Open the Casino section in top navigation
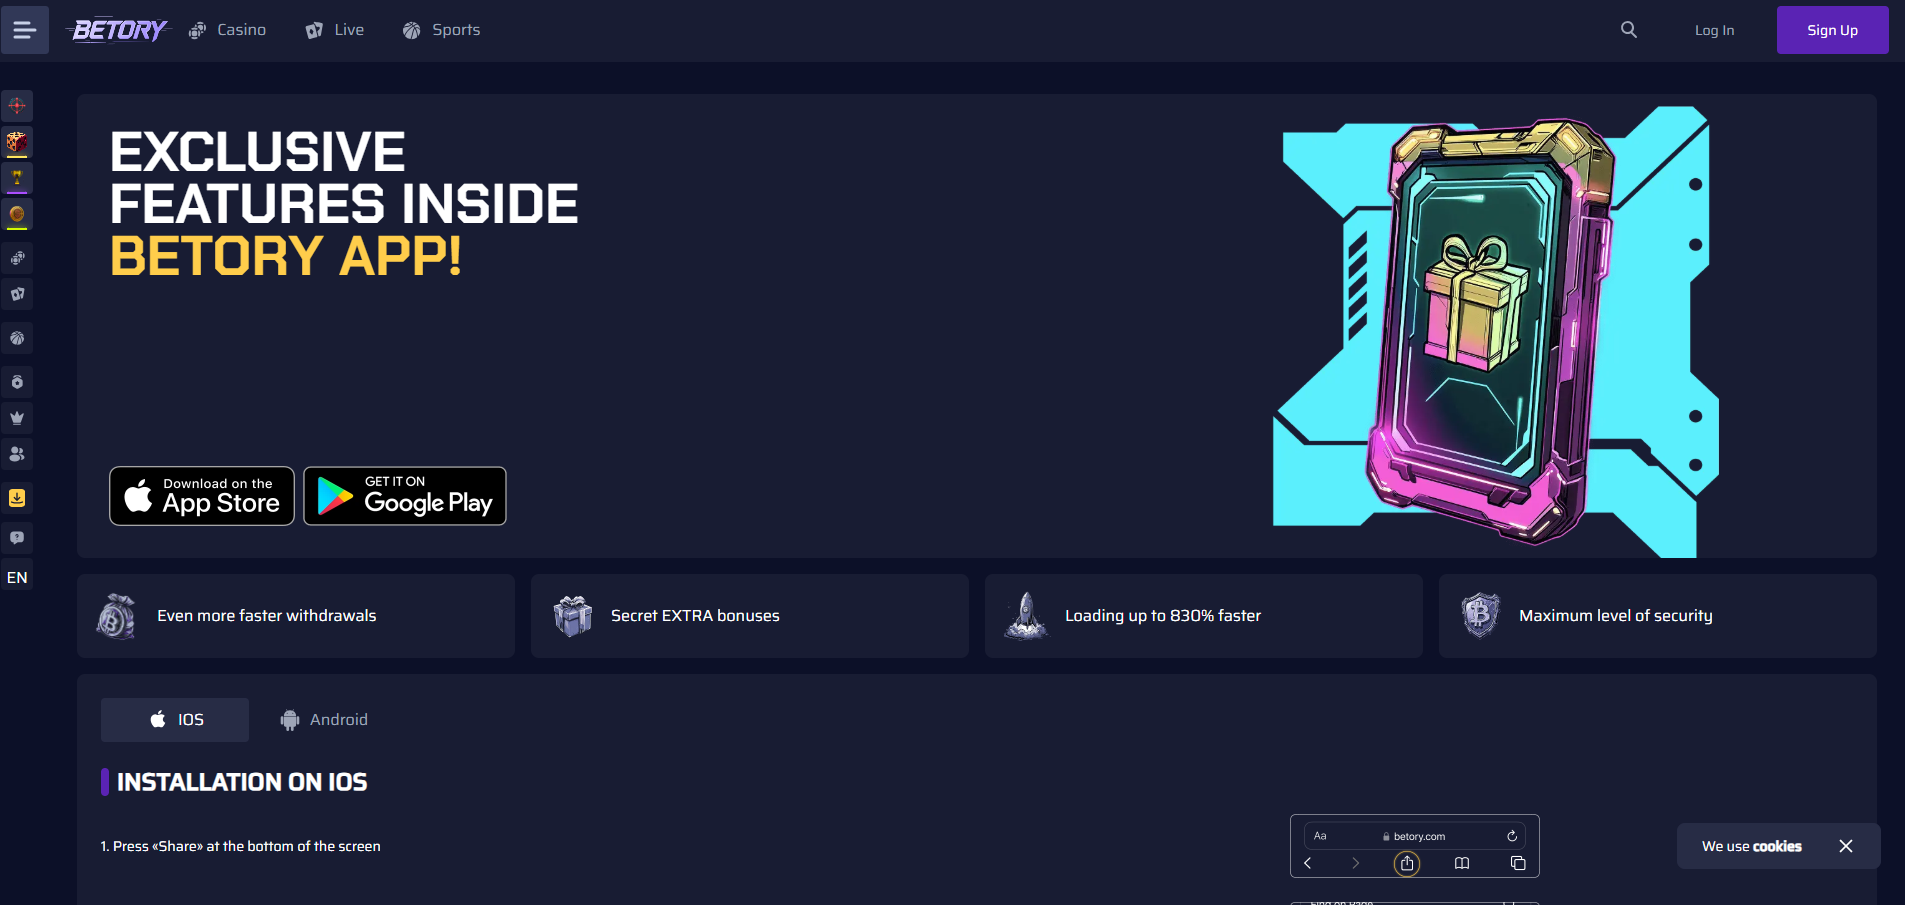Viewport: 1905px width, 905px height. click(228, 30)
